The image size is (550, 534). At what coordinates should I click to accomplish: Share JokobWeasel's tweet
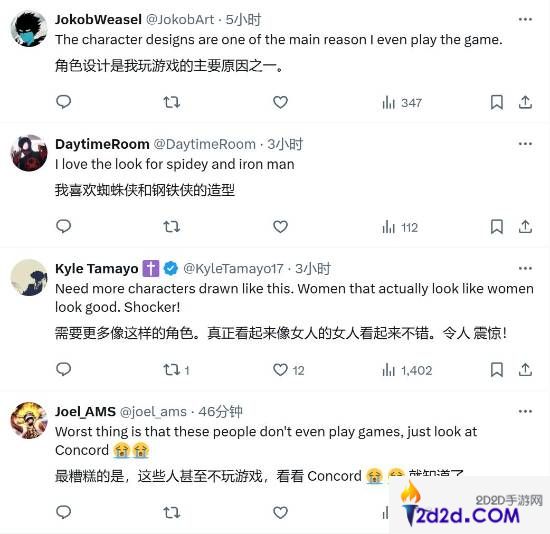(525, 102)
